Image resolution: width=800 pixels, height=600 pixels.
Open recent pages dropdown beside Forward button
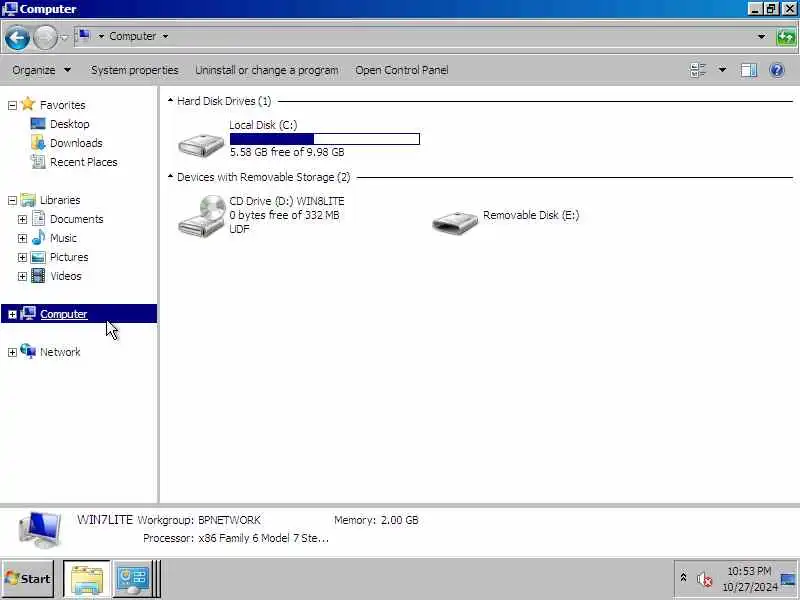(64, 37)
